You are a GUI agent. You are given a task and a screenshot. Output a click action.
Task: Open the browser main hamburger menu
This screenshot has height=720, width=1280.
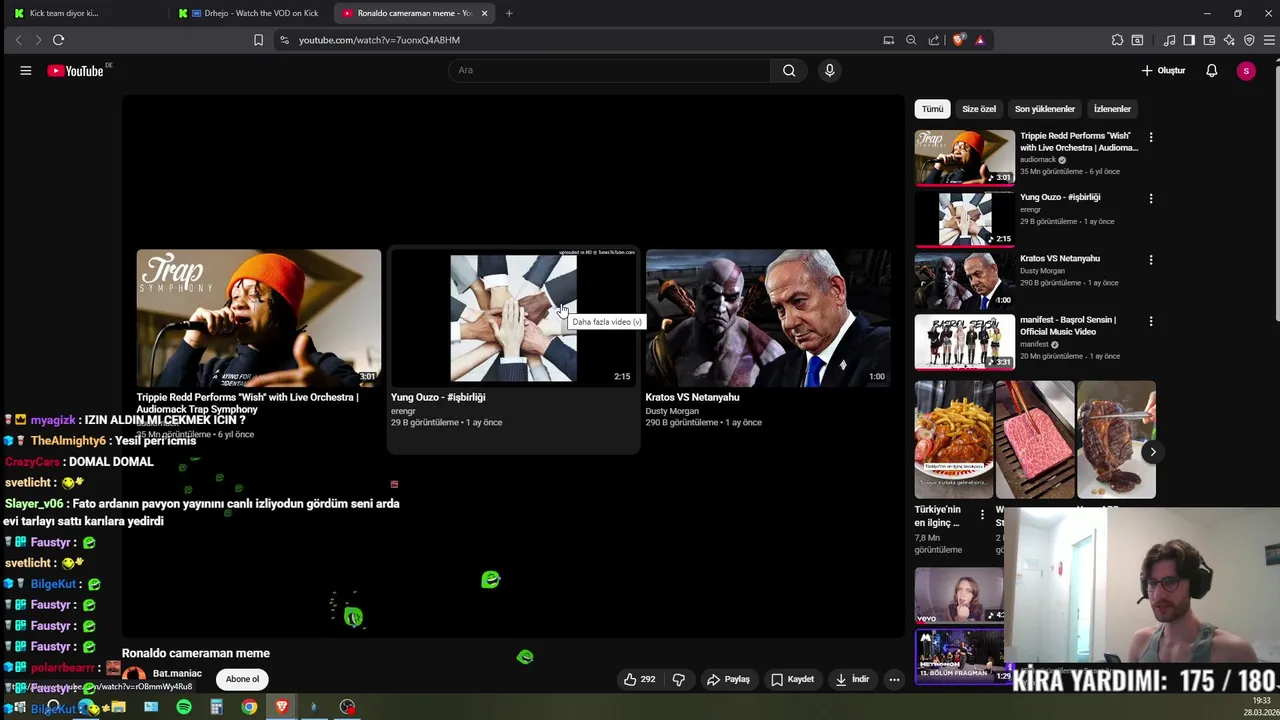1269,40
